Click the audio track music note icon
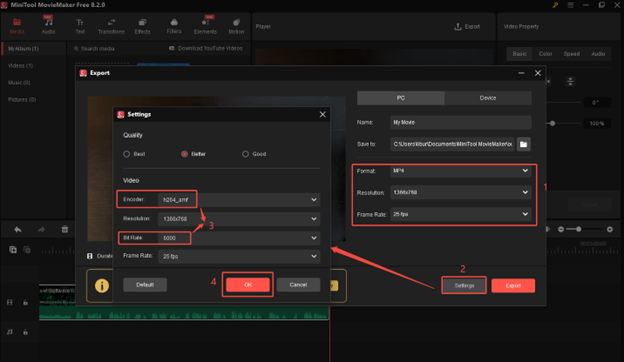This screenshot has width=624, height=362. click(10, 332)
